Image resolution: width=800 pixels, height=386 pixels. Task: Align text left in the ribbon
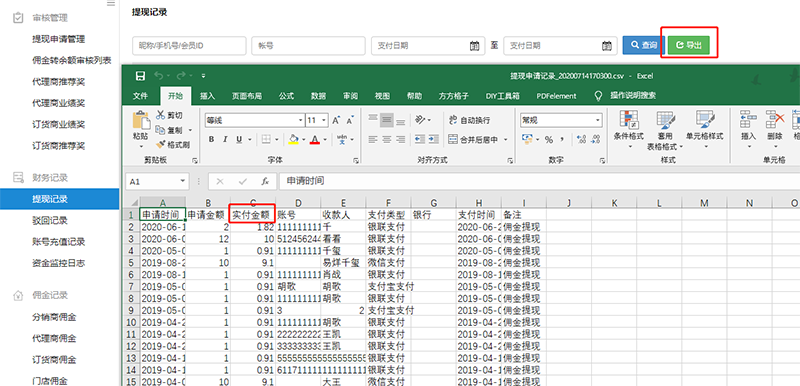(x=373, y=139)
